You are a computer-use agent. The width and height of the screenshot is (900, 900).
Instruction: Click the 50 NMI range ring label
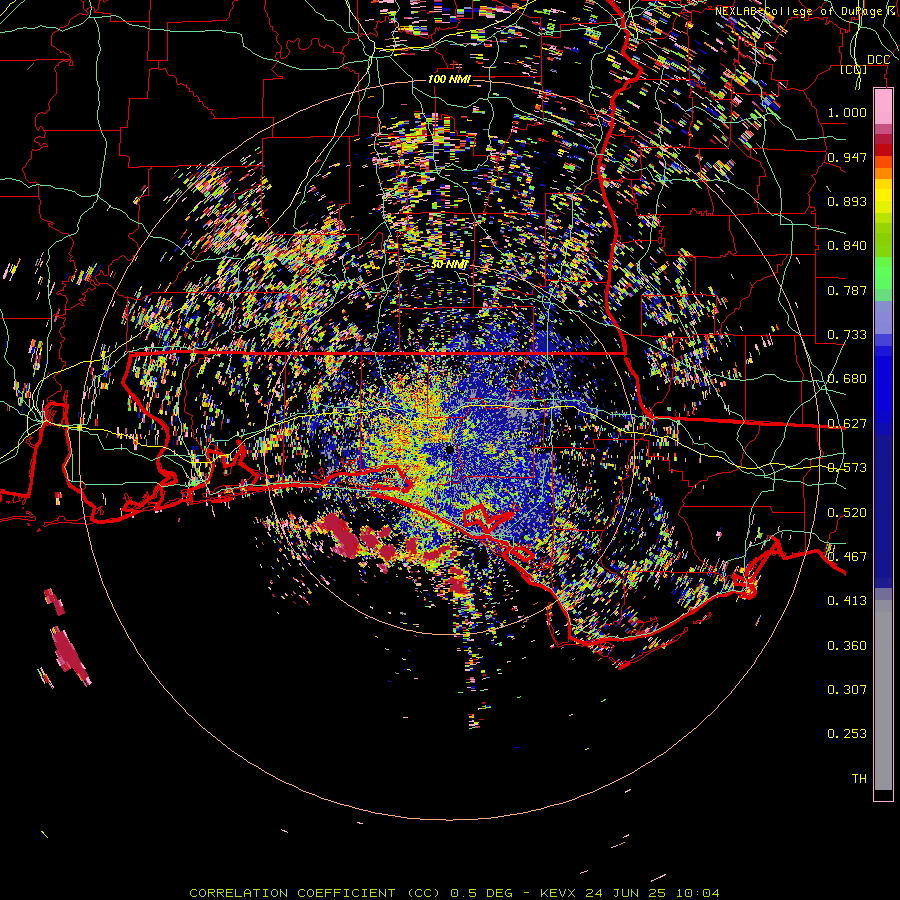(449, 265)
